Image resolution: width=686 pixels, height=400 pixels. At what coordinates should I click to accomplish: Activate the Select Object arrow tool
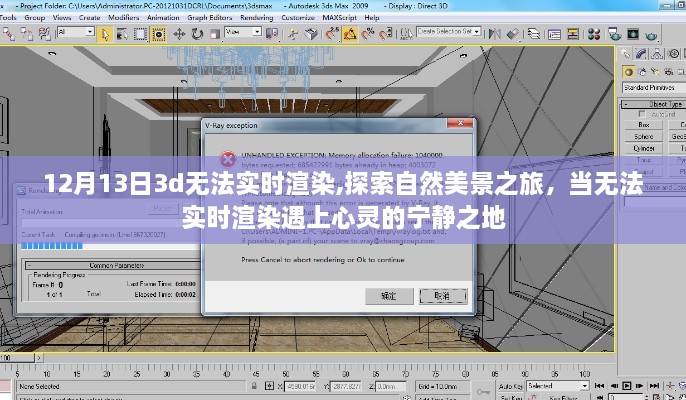tap(105, 34)
